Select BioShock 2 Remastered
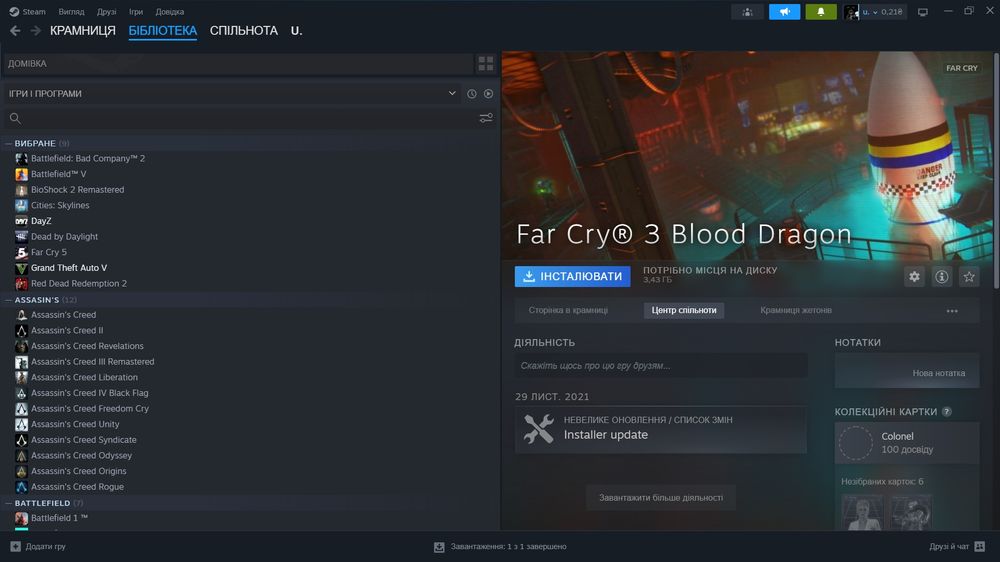Image resolution: width=1000 pixels, height=562 pixels. click(x=78, y=189)
